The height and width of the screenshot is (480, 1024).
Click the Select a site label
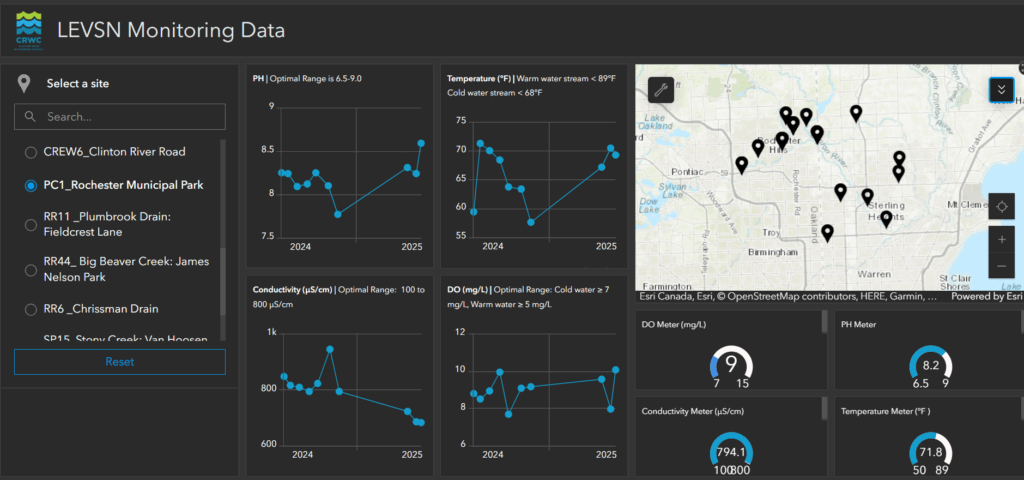[78, 84]
